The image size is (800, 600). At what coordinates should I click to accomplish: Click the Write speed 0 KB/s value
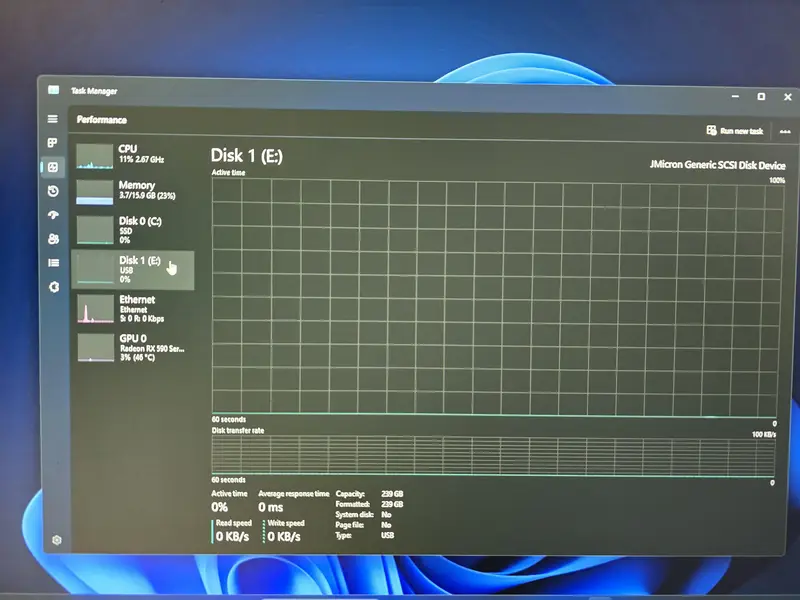tap(284, 536)
